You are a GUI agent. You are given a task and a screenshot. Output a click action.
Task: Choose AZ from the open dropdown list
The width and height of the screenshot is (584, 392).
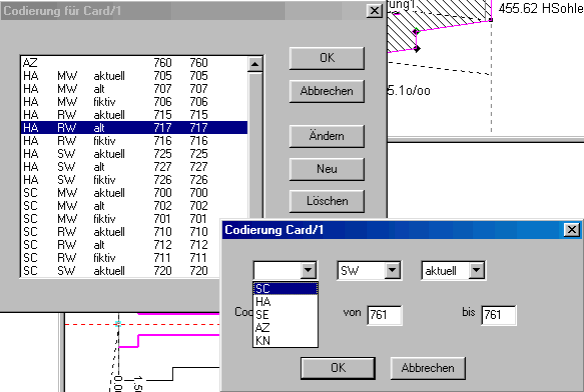coord(285,328)
